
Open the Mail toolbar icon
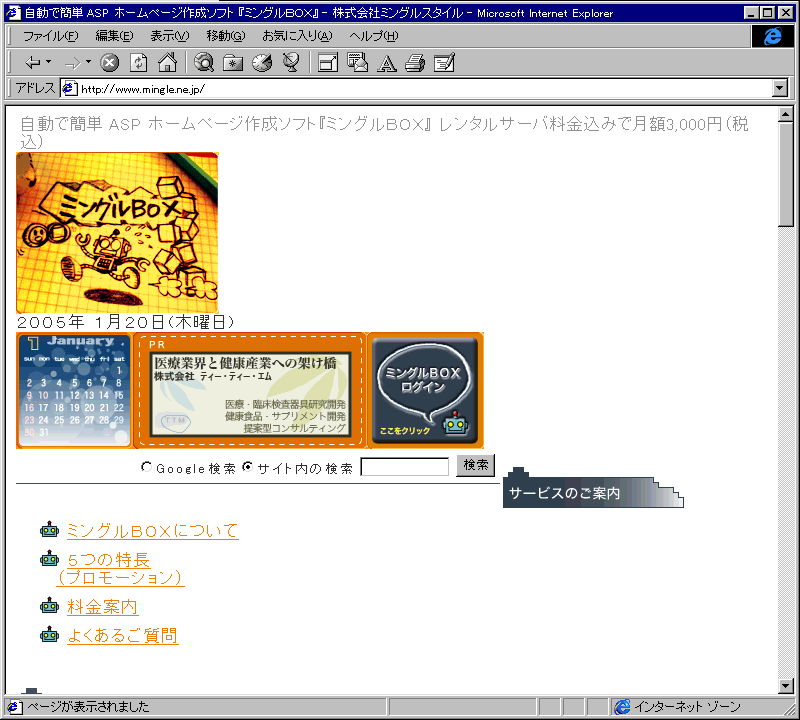point(357,63)
